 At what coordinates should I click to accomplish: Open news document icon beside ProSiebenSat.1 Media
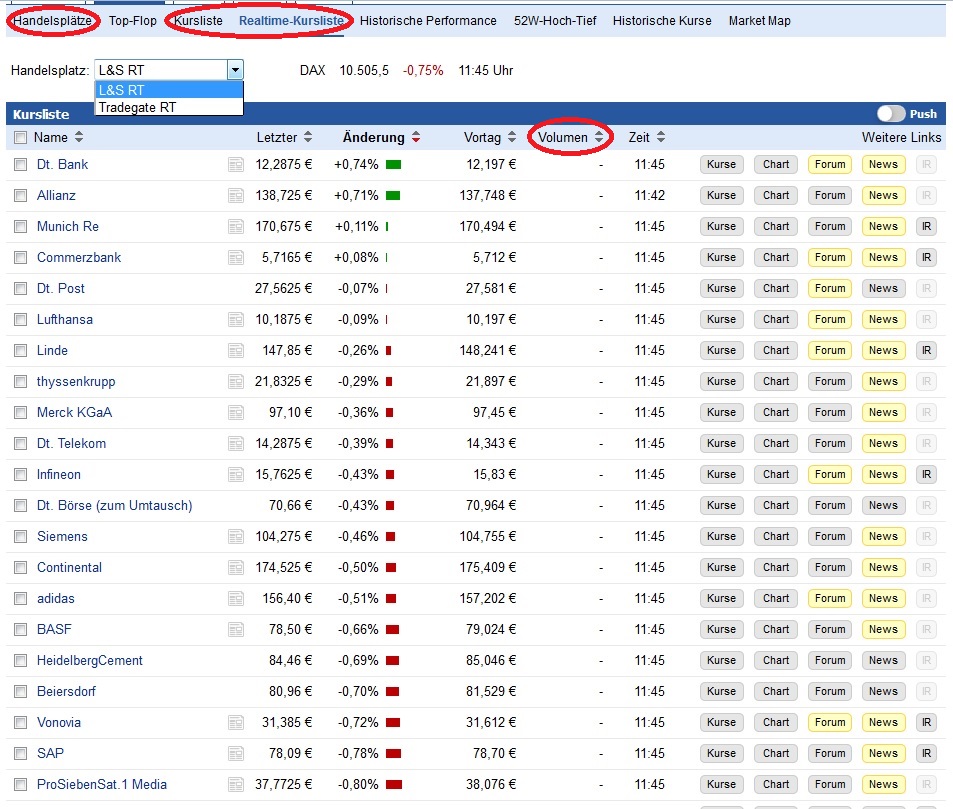(x=236, y=785)
